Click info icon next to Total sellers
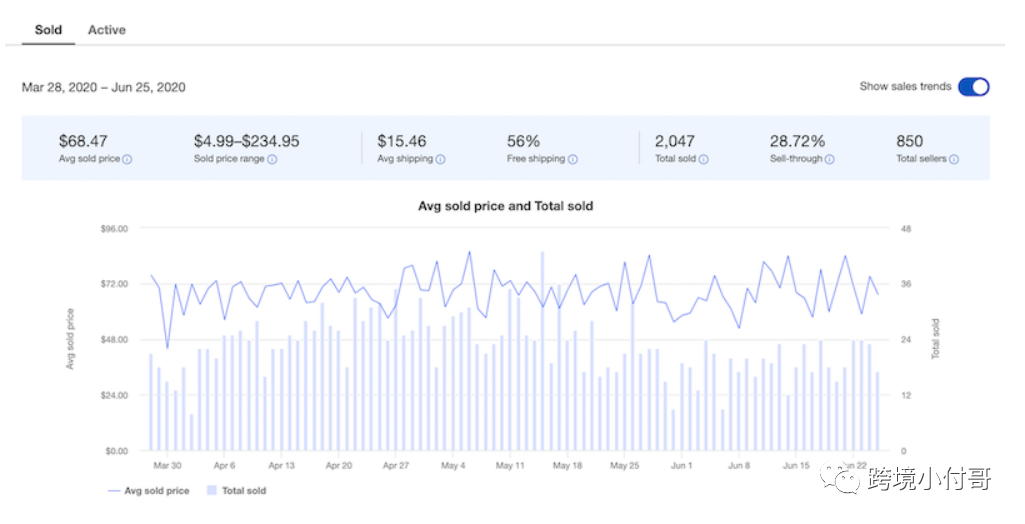Screen dimensions: 1025x524 point(954,159)
